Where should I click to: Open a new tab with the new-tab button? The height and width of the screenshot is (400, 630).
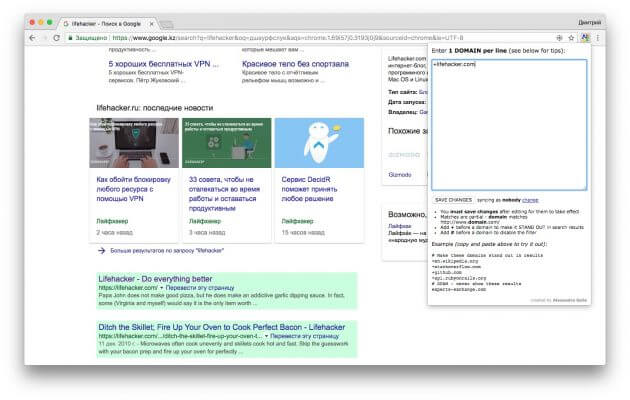coord(167,25)
